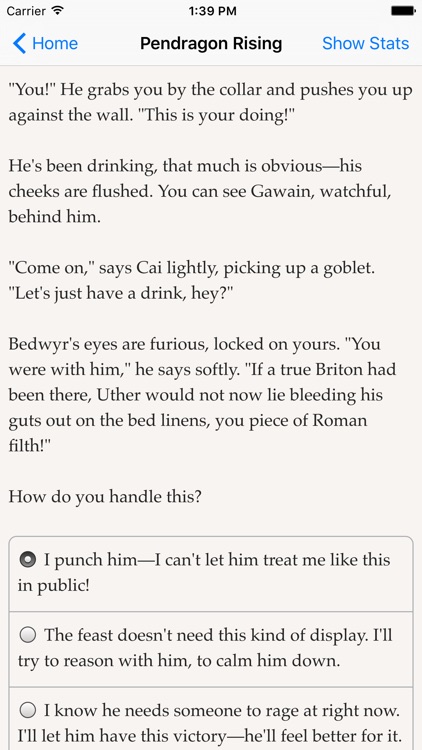Tap the paragraph beginning with 'You!'
This screenshot has width=422, height=750.
[211, 103]
